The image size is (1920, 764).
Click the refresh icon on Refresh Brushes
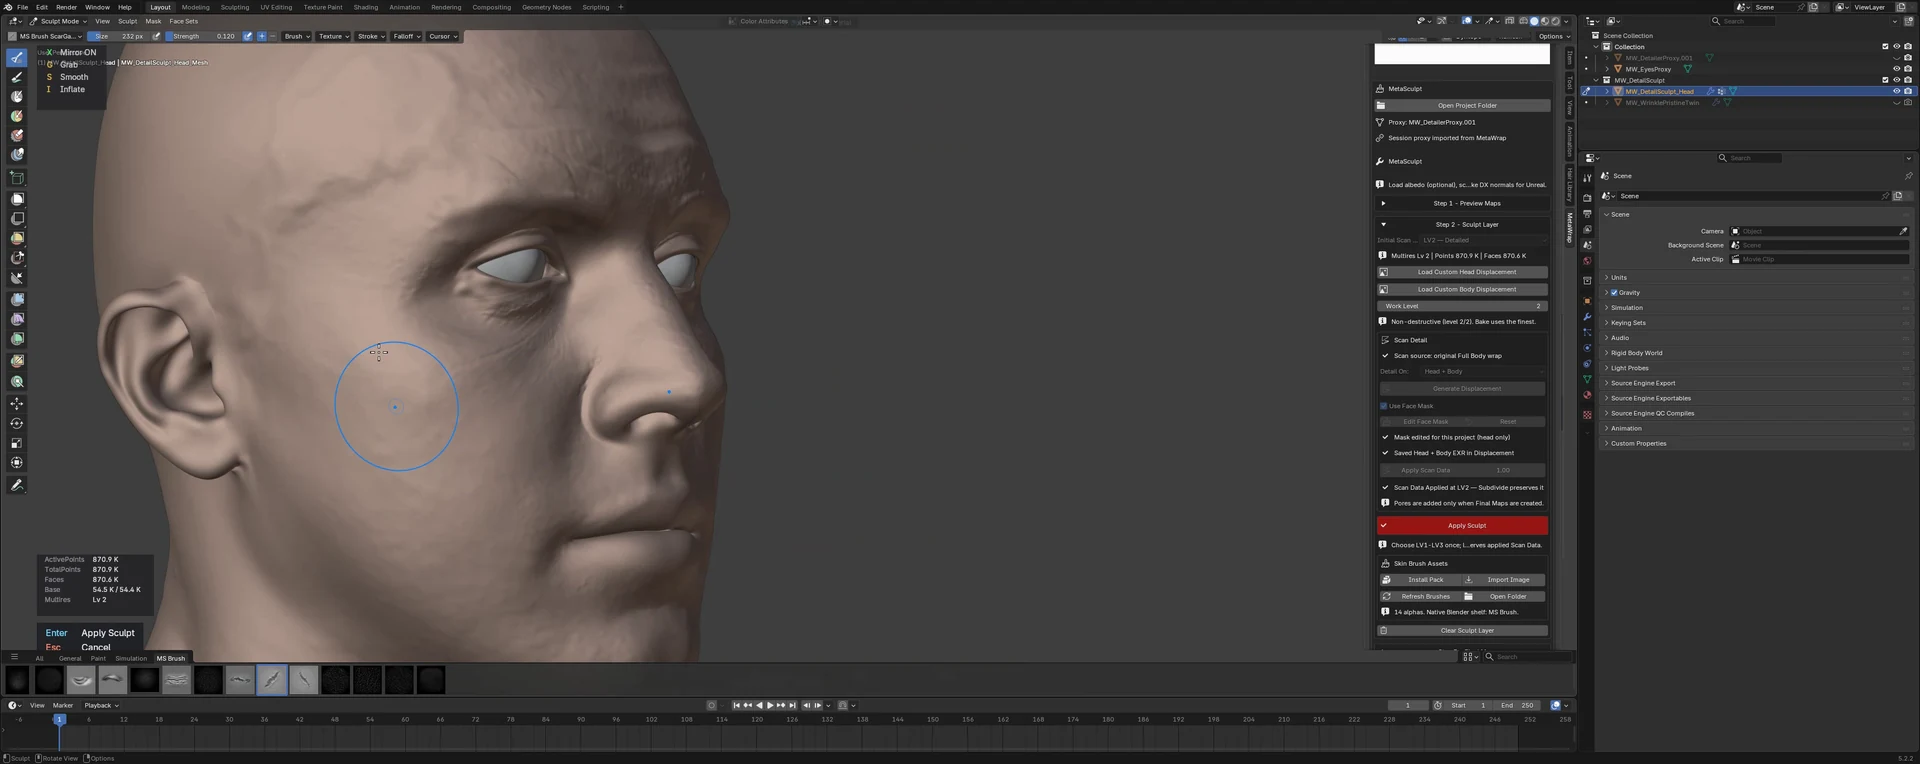pos(1386,597)
